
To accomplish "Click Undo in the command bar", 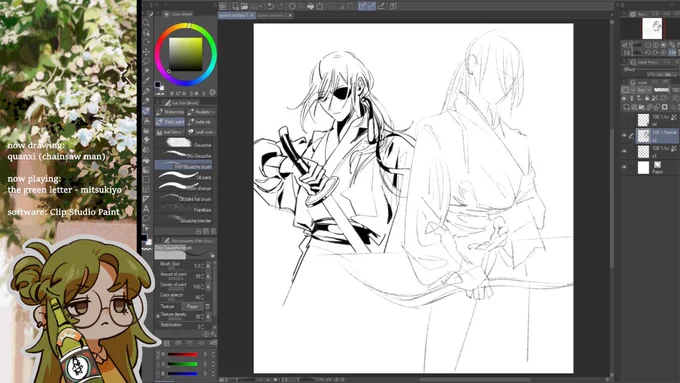I will (271, 6).
